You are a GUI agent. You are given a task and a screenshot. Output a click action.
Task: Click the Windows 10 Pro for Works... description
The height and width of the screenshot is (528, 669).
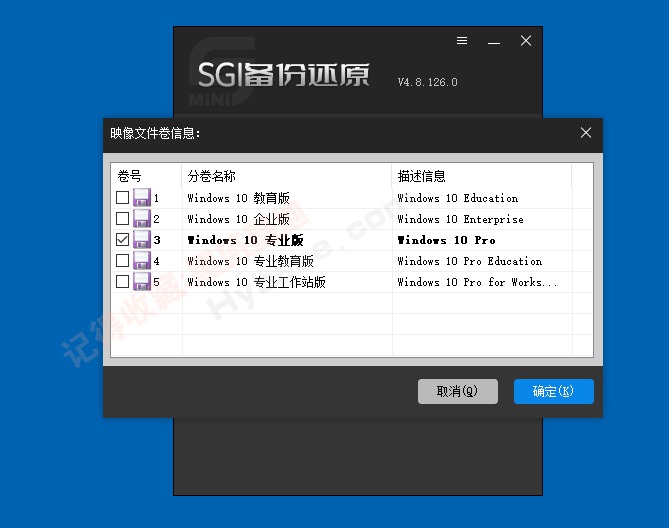(477, 281)
